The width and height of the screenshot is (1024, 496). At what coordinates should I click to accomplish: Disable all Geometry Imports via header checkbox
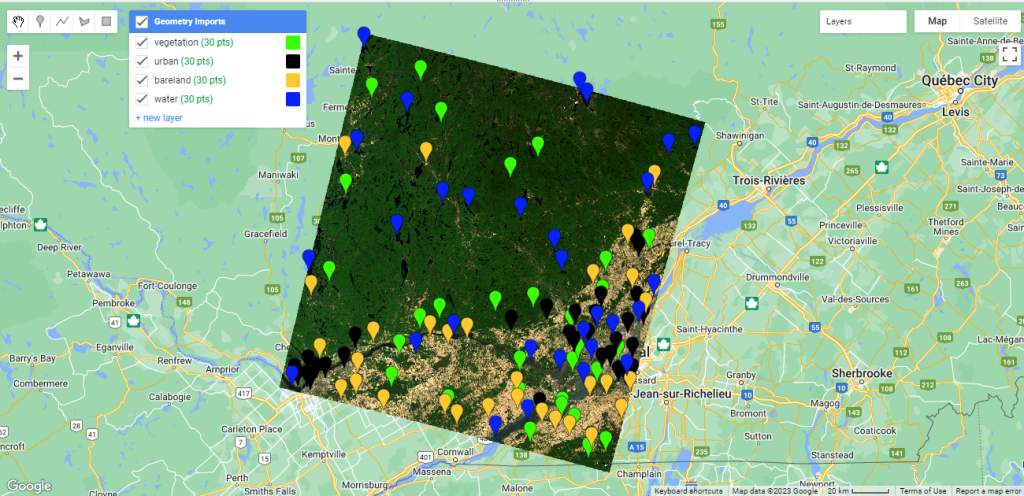(142, 21)
